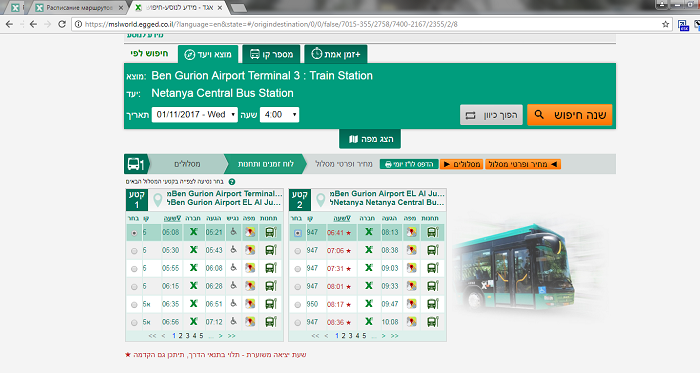Screen dimensions: 700x373
Task: Click the הצג מפה show map button
Action: [x=370, y=139]
